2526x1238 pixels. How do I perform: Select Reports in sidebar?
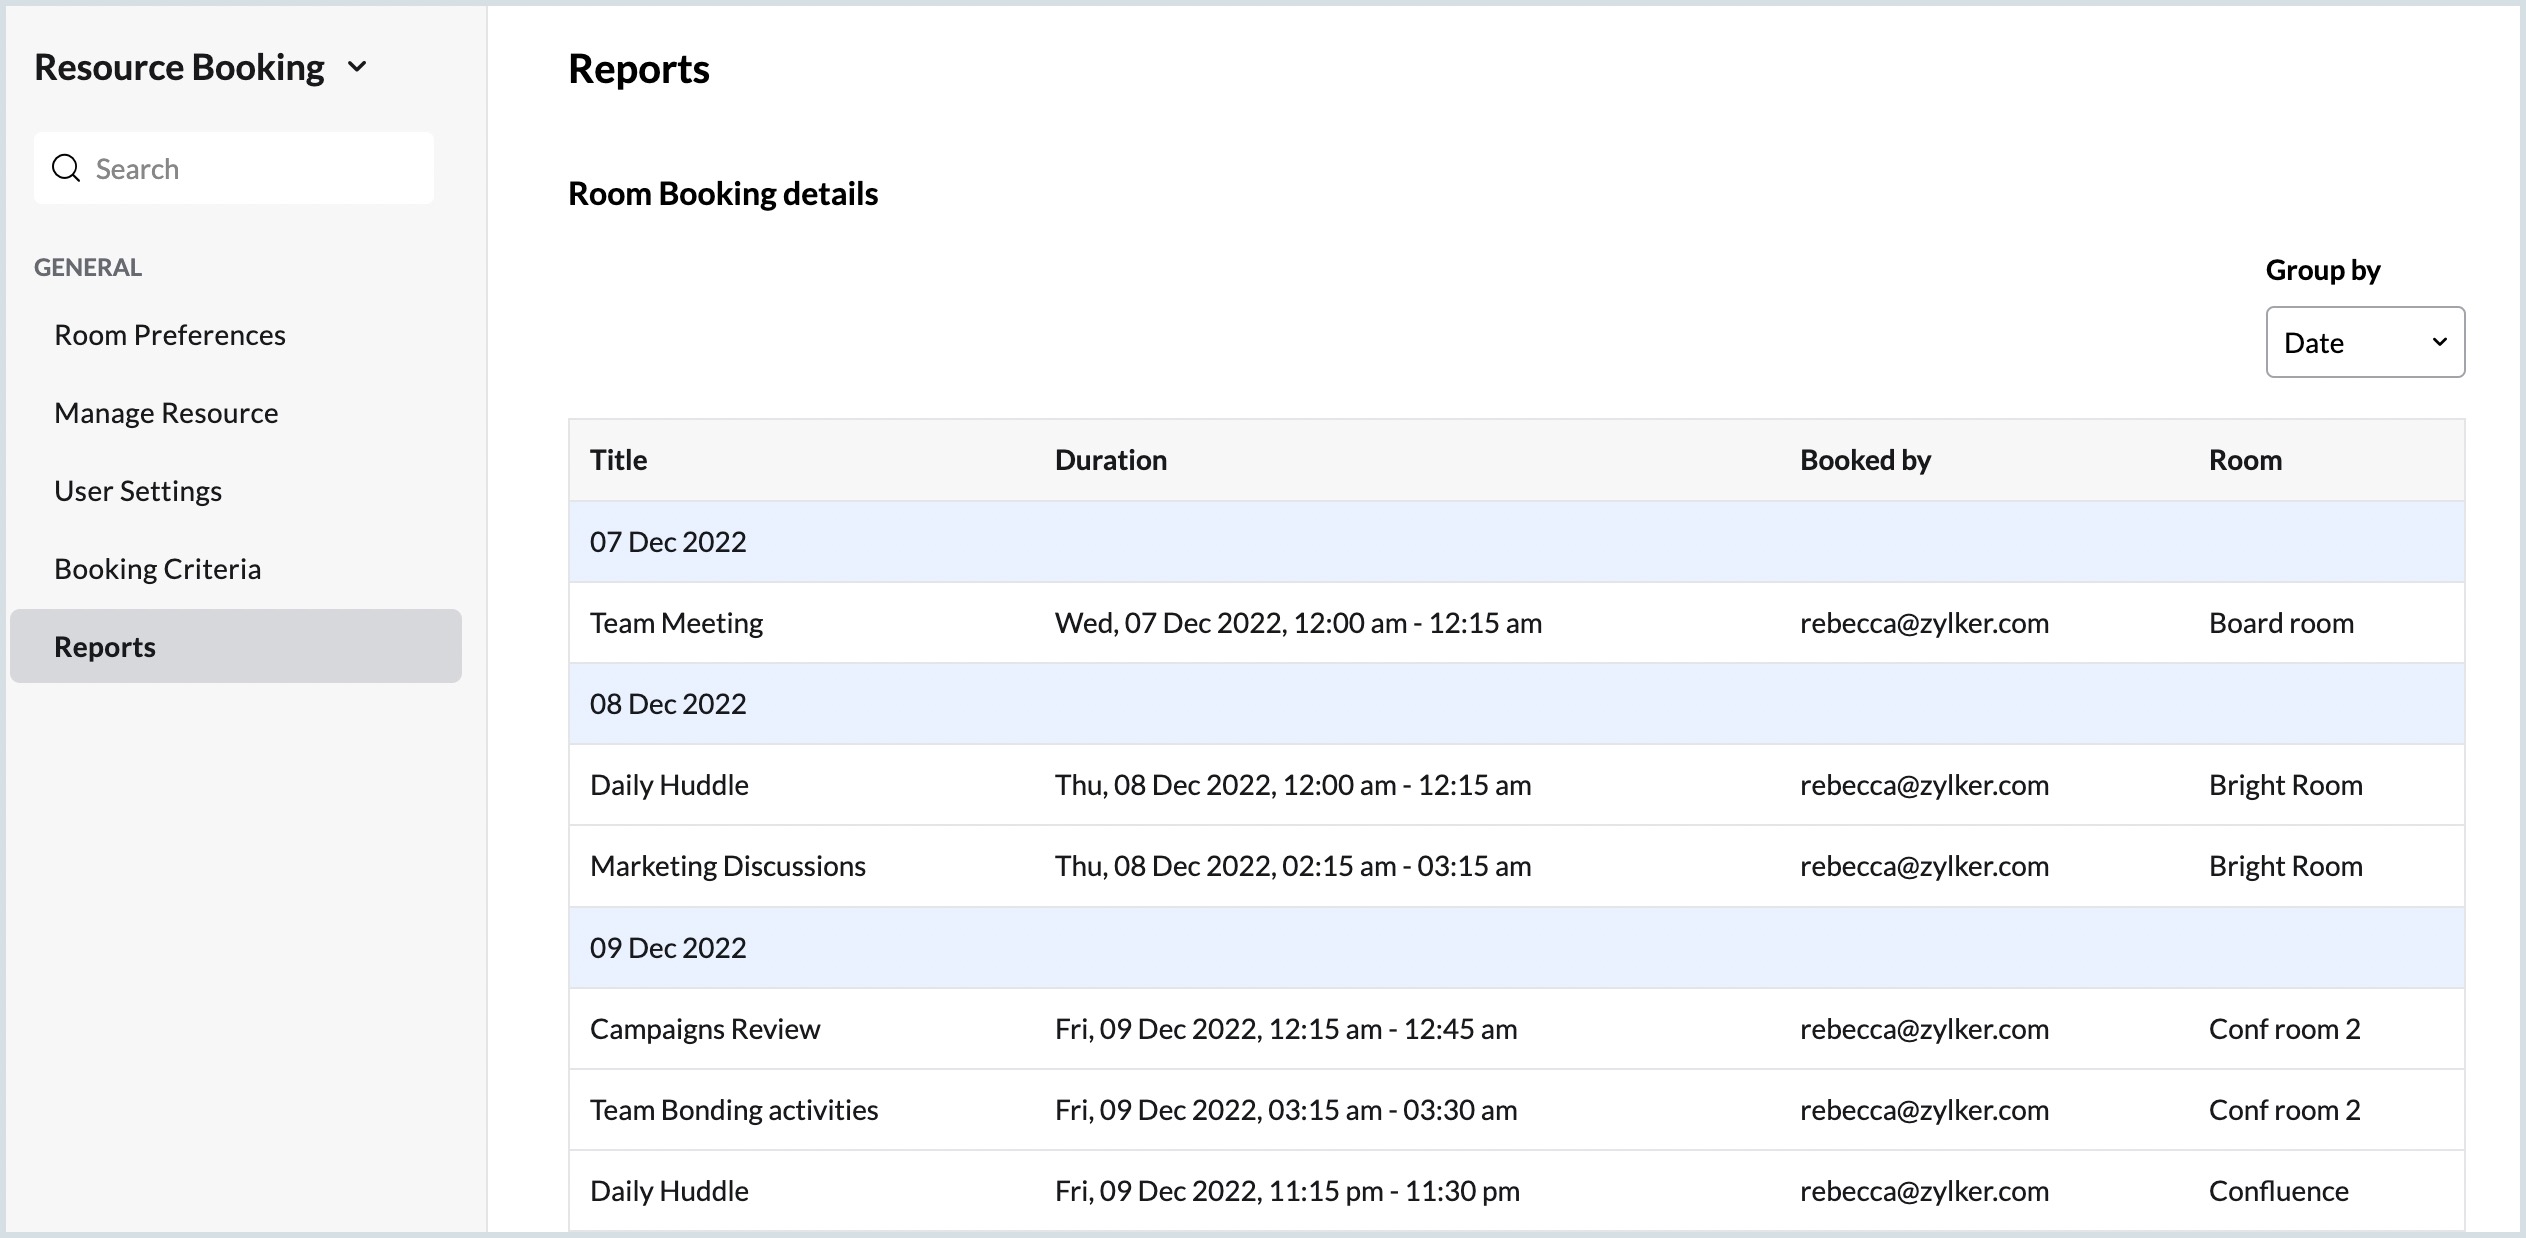tap(105, 647)
